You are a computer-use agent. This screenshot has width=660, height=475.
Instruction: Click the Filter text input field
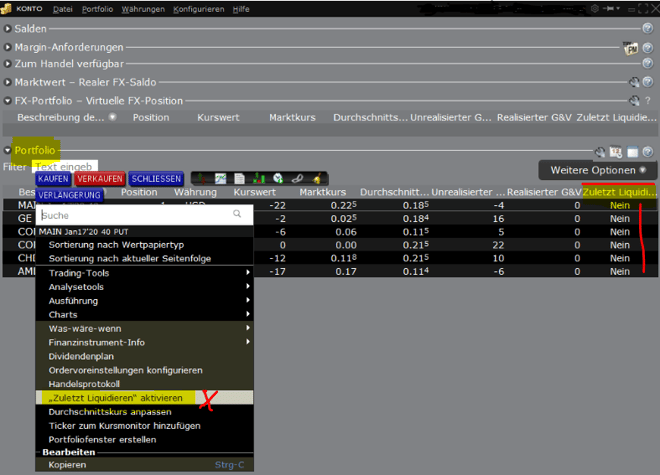(x=65, y=166)
